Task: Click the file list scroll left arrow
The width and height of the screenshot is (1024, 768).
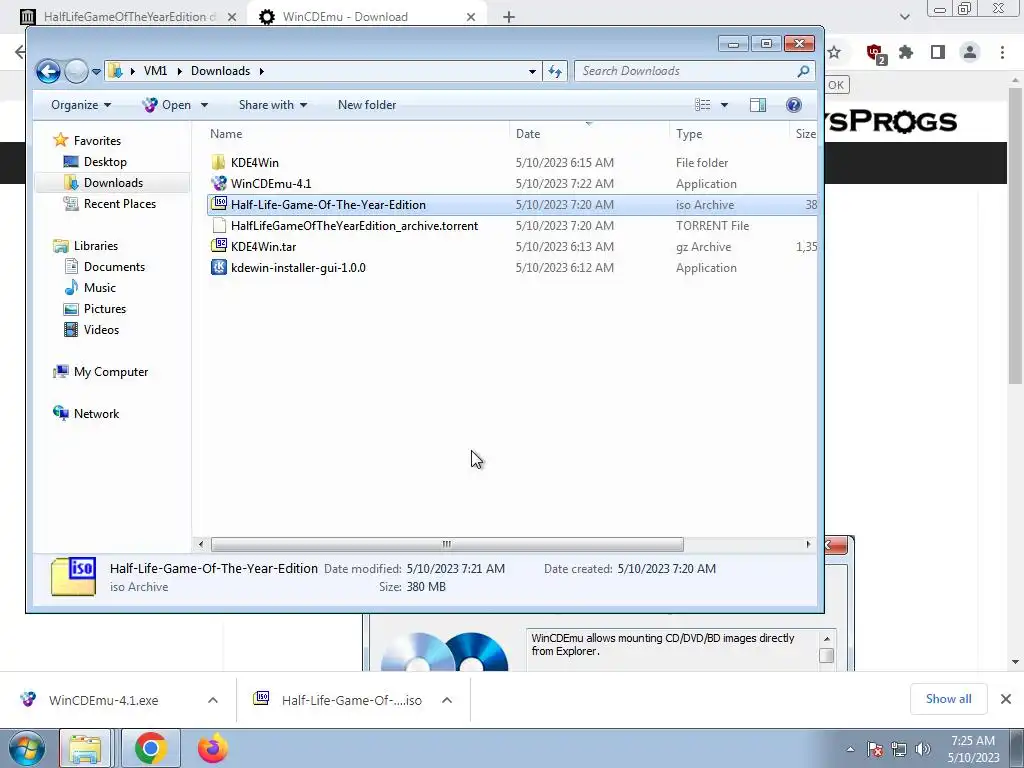Action: pyautogui.click(x=200, y=544)
